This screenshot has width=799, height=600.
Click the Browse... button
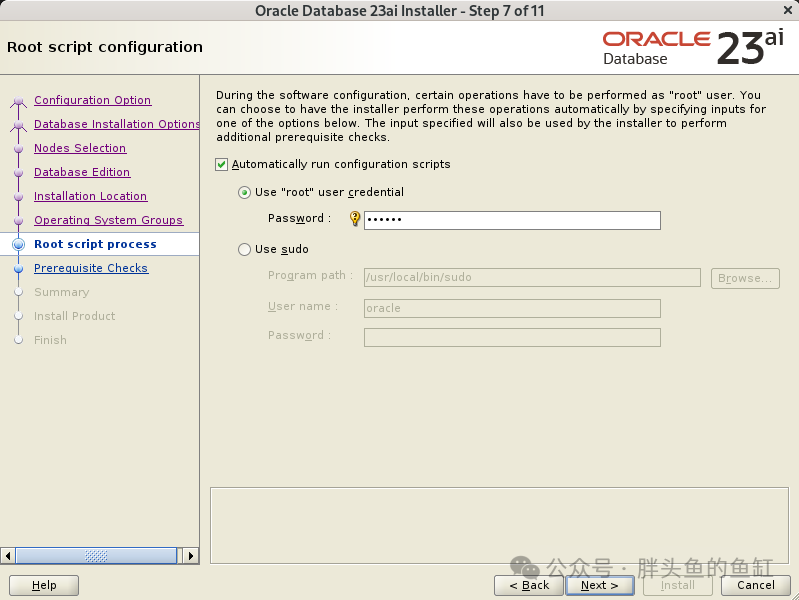pos(745,278)
